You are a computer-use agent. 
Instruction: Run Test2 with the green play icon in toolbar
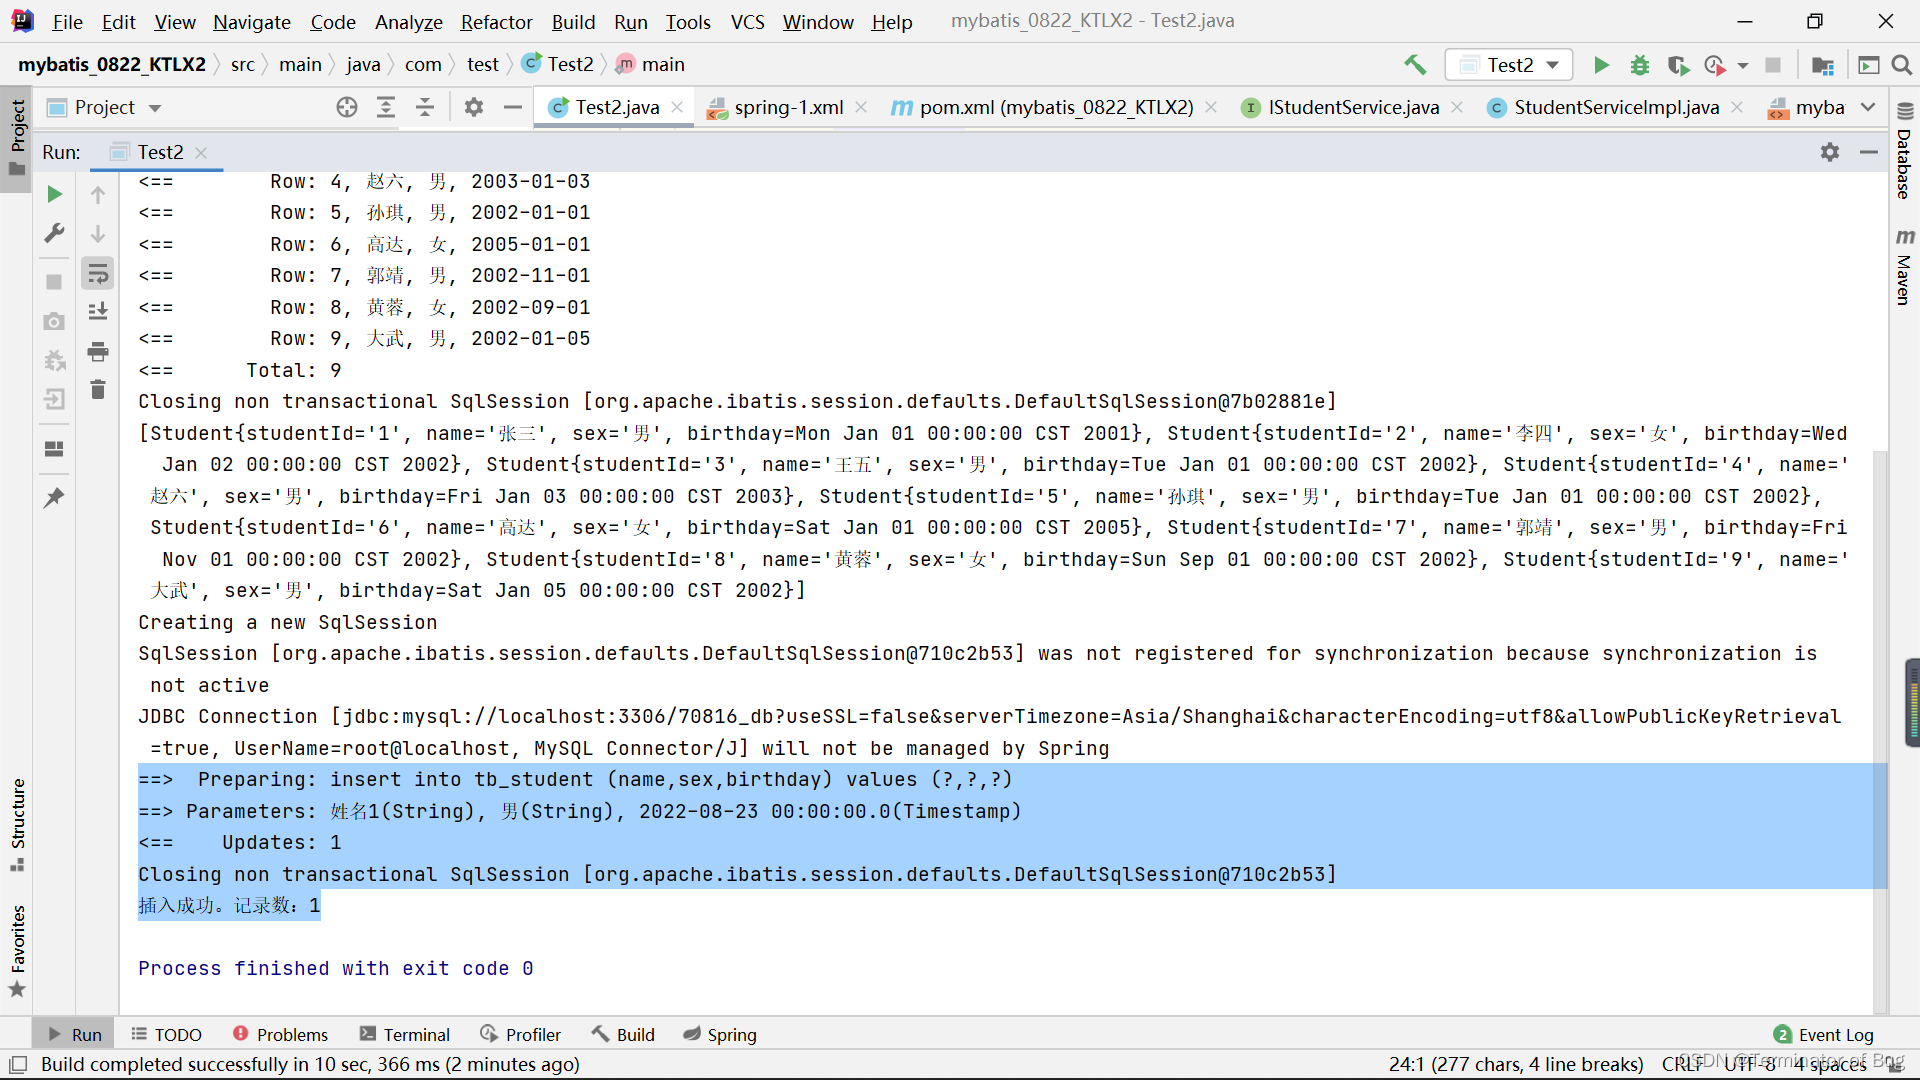[1601, 65]
